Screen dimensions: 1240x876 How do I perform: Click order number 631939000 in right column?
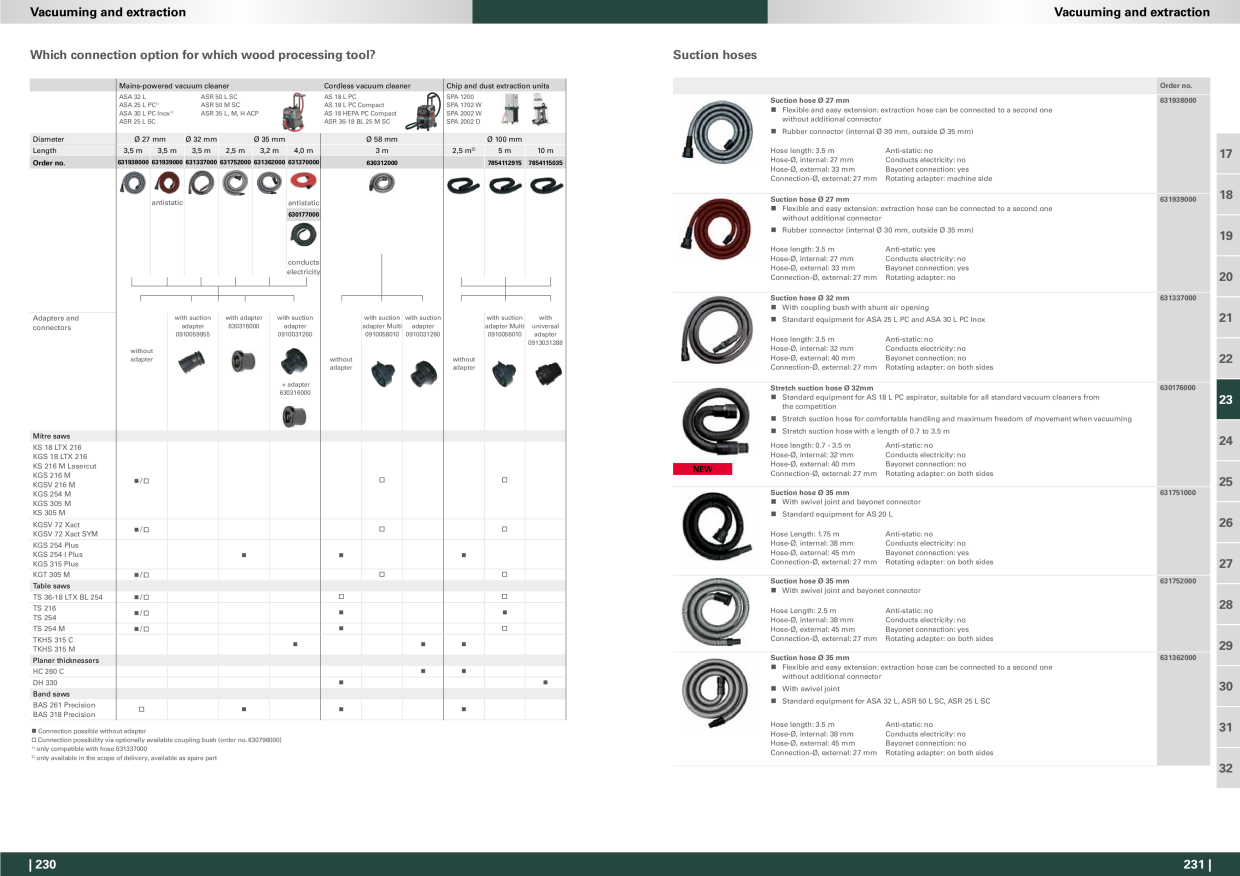1178,200
